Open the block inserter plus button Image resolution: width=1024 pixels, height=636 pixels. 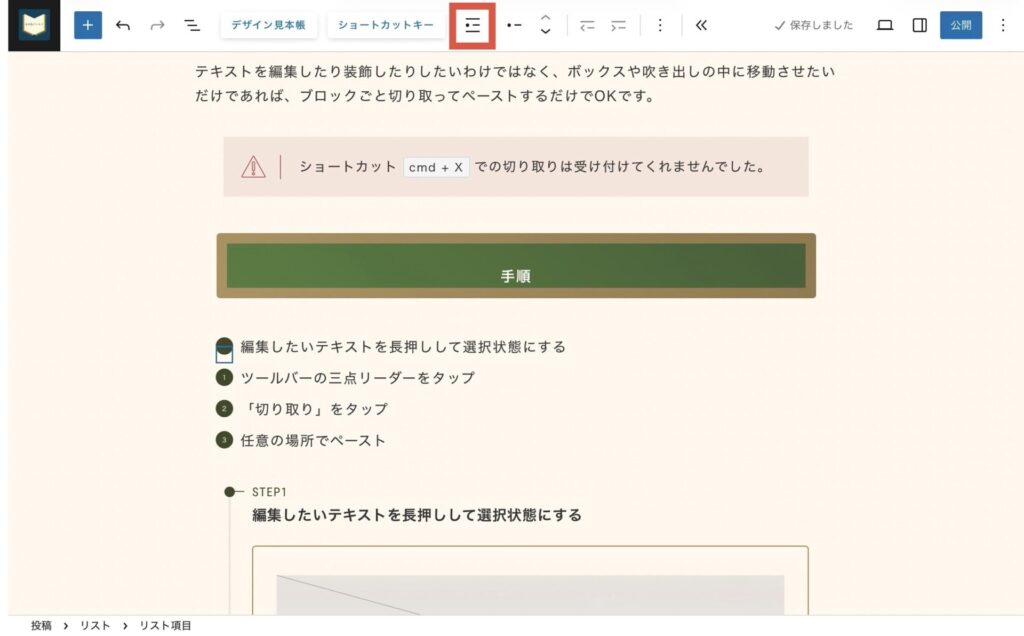click(x=88, y=26)
